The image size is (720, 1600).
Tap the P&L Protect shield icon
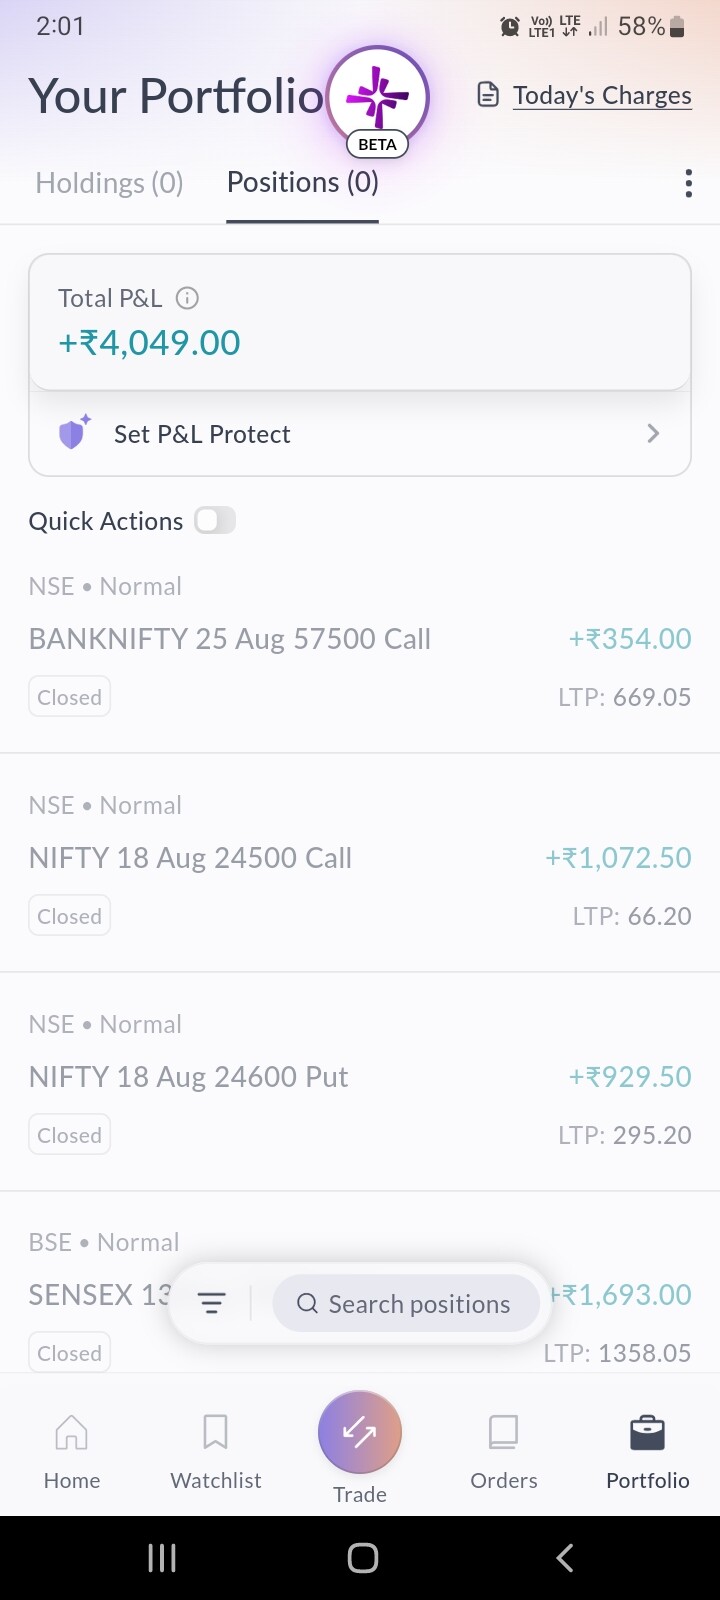(x=74, y=433)
